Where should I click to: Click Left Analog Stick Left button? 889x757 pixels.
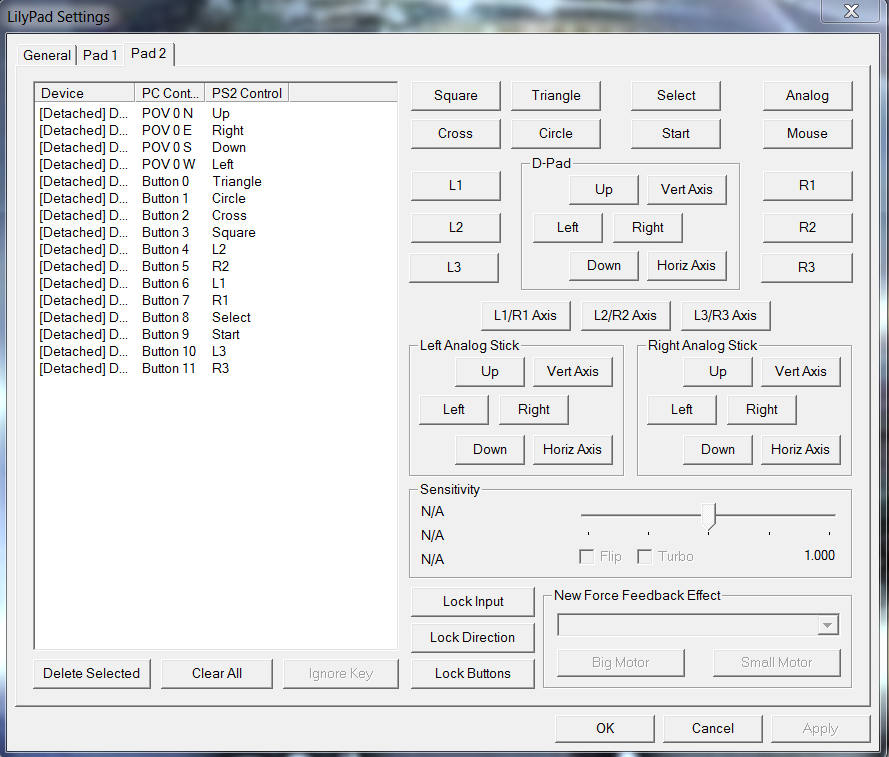(x=454, y=409)
